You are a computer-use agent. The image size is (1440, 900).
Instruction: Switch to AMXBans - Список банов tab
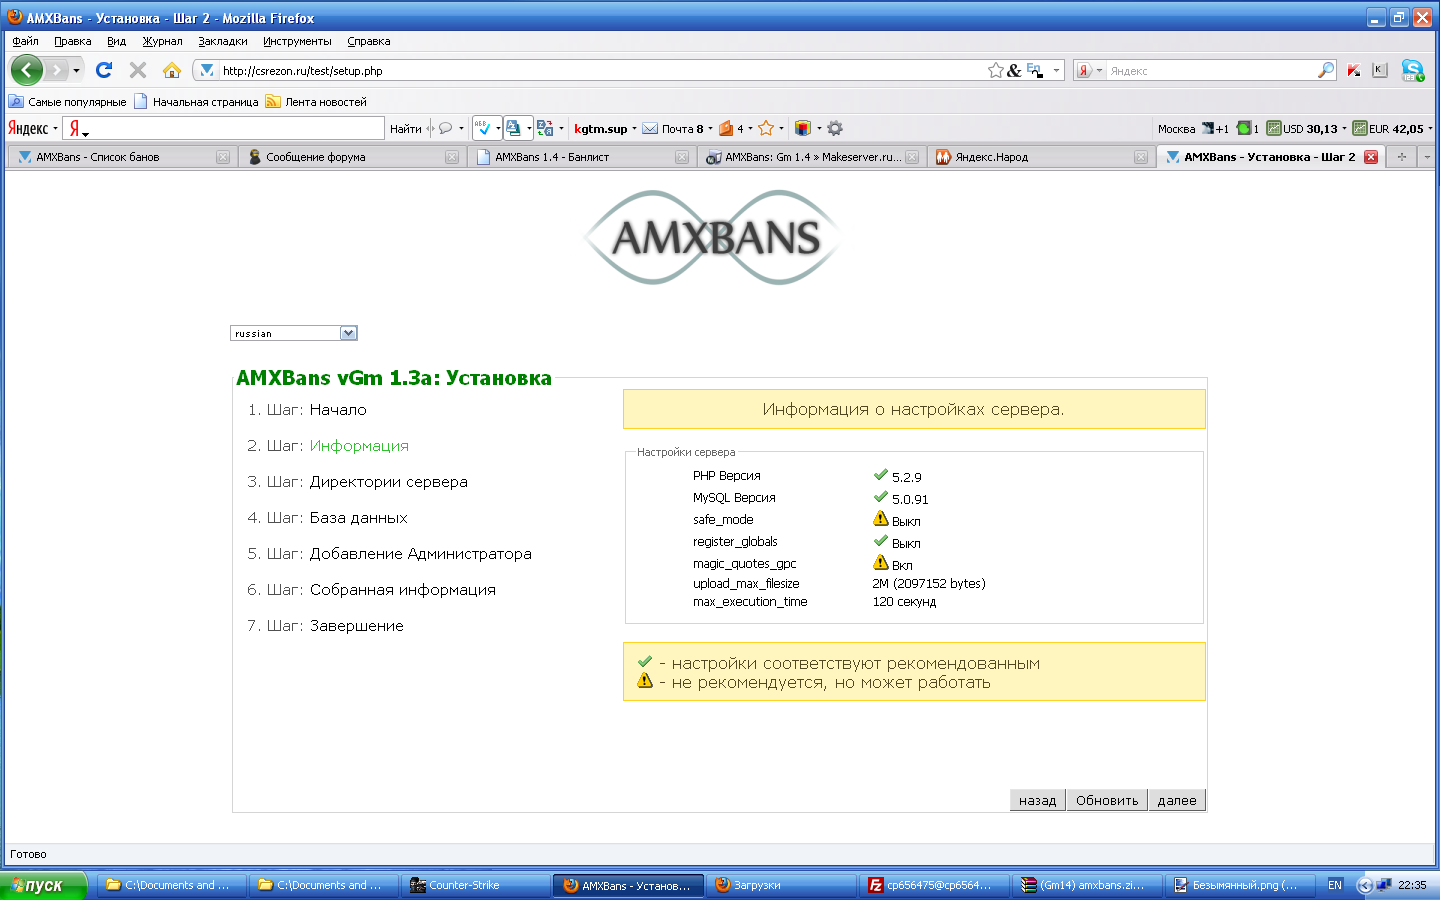pyautogui.click(x=122, y=157)
